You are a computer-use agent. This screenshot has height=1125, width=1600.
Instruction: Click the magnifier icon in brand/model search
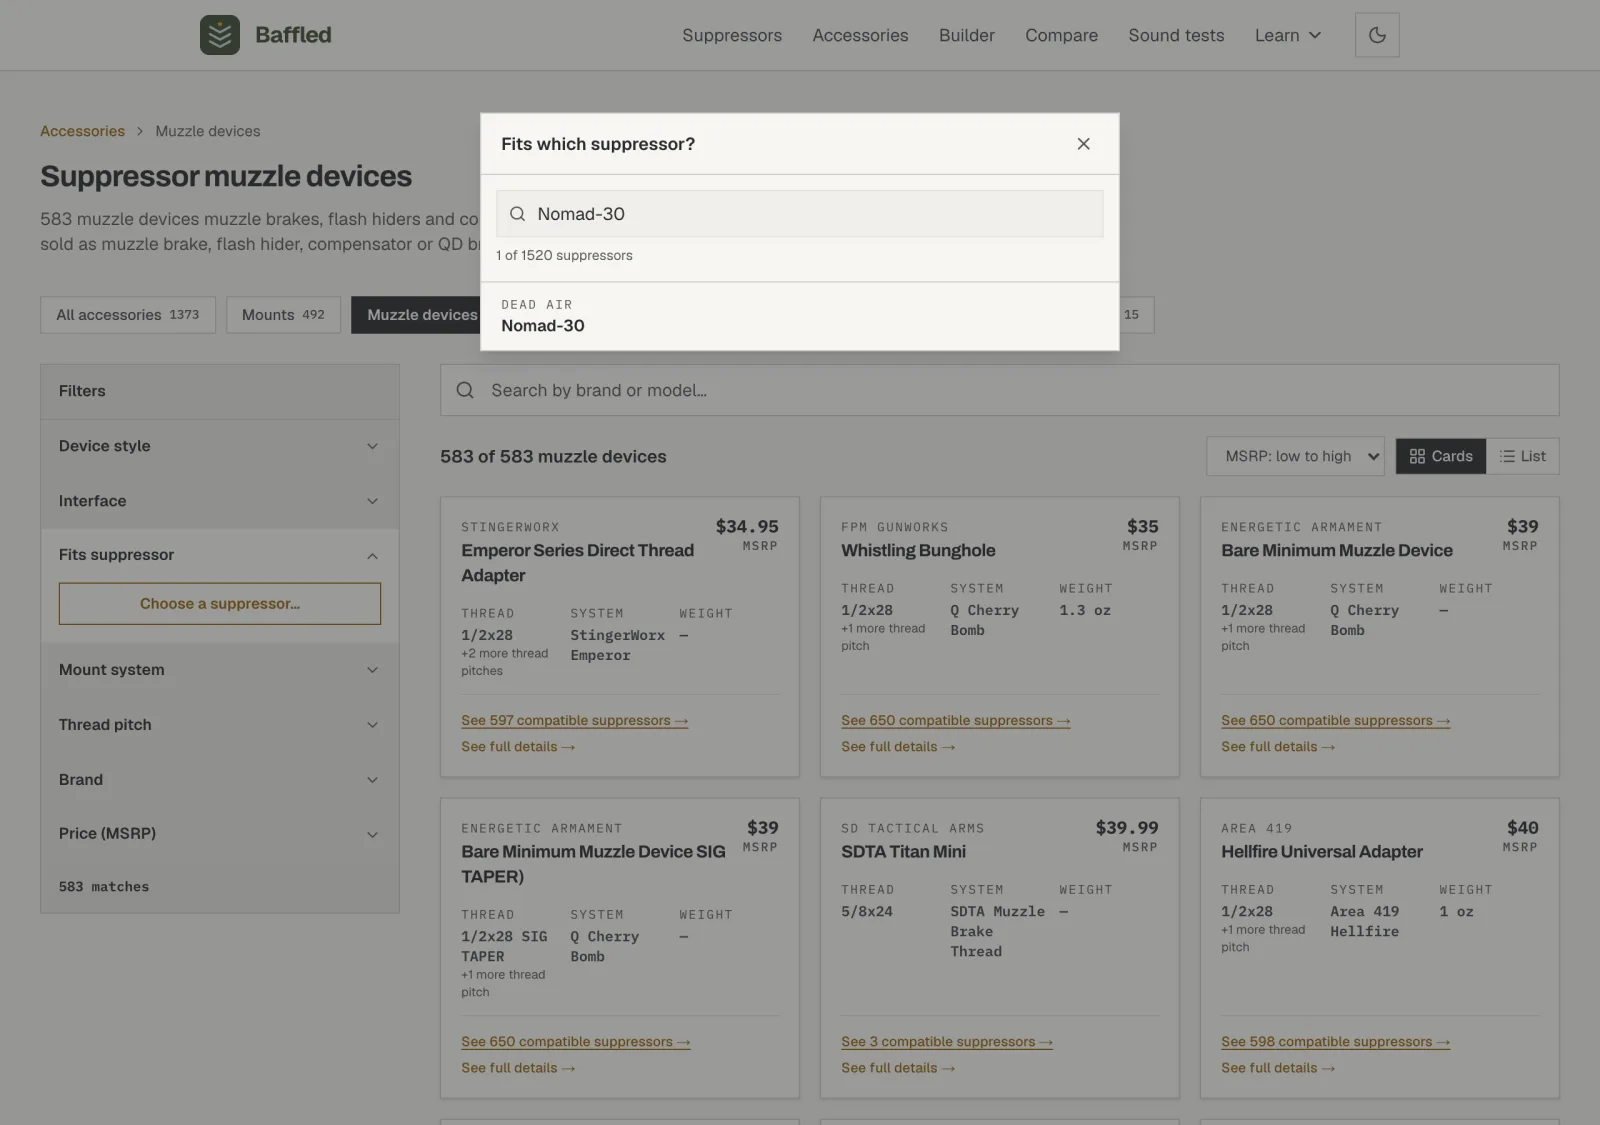465,390
